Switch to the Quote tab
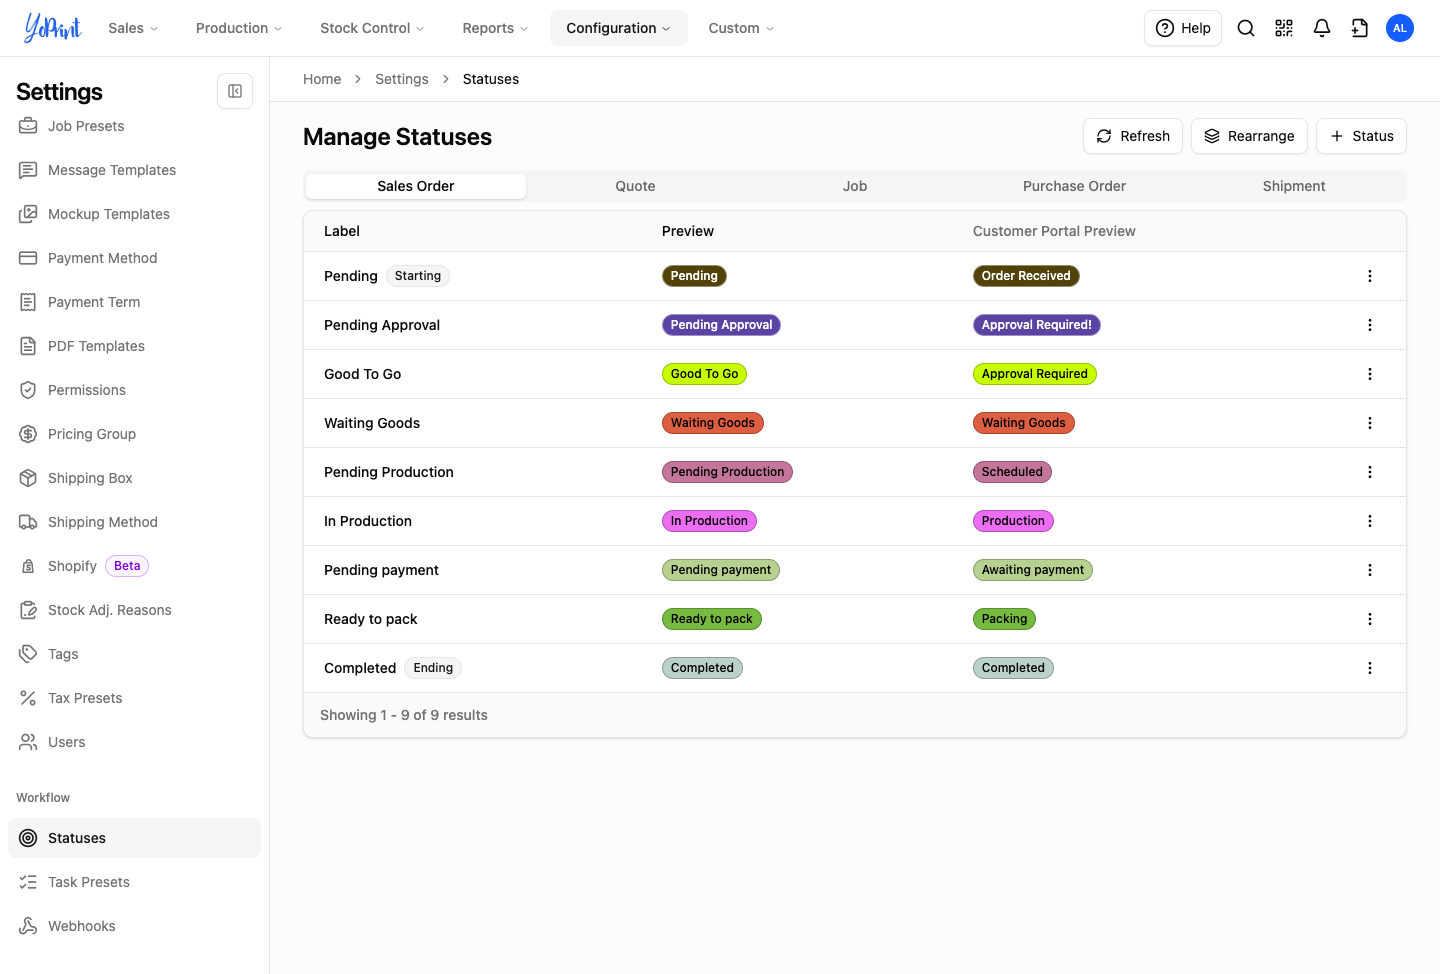This screenshot has width=1440, height=974. (635, 186)
